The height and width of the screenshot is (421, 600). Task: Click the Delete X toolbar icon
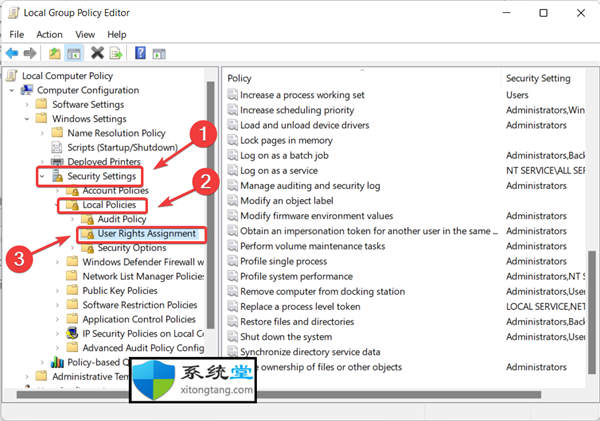tap(97, 53)
